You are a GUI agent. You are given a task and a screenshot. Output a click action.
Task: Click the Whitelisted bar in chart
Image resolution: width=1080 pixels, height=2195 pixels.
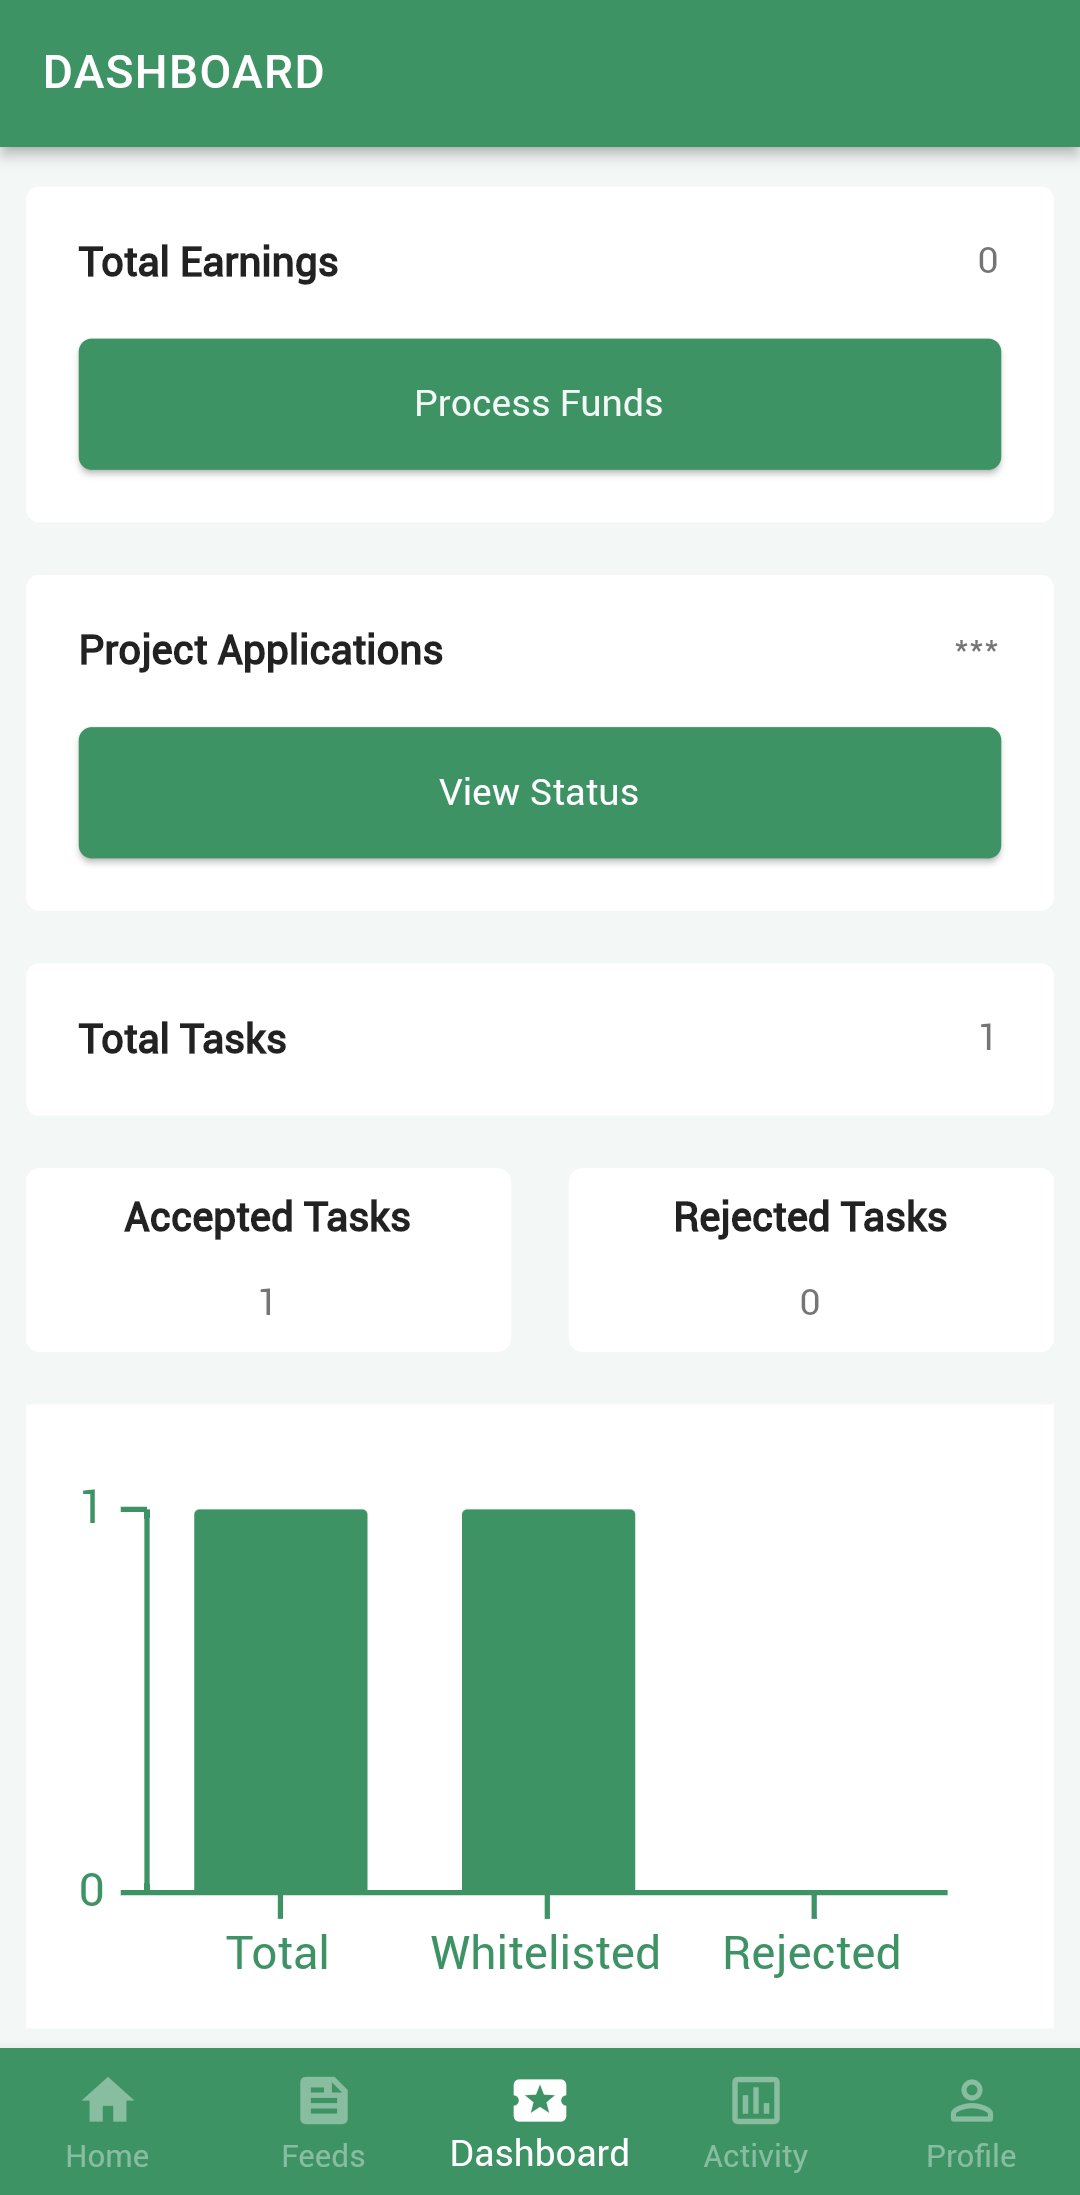point(548,1700)
